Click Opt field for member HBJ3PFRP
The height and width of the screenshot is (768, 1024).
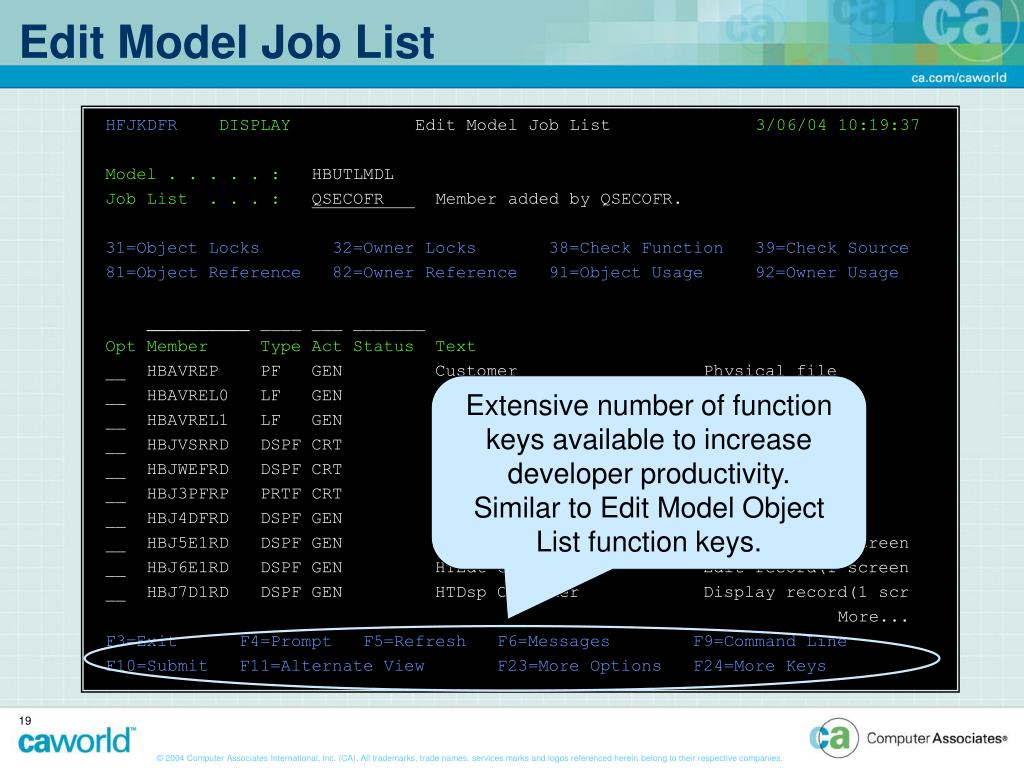(116, 494)
